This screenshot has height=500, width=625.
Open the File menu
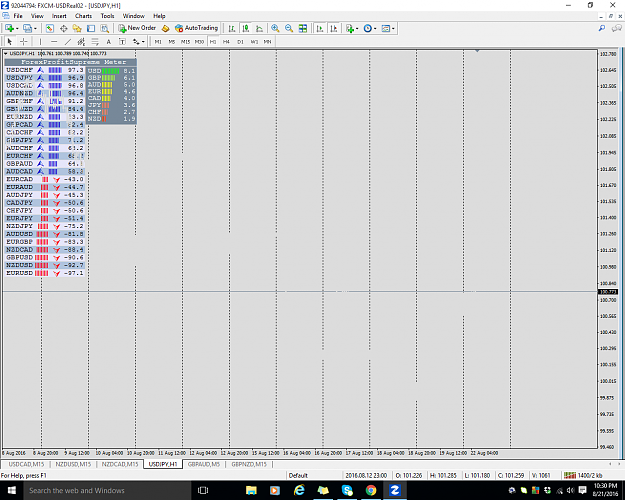pos(18,16)
